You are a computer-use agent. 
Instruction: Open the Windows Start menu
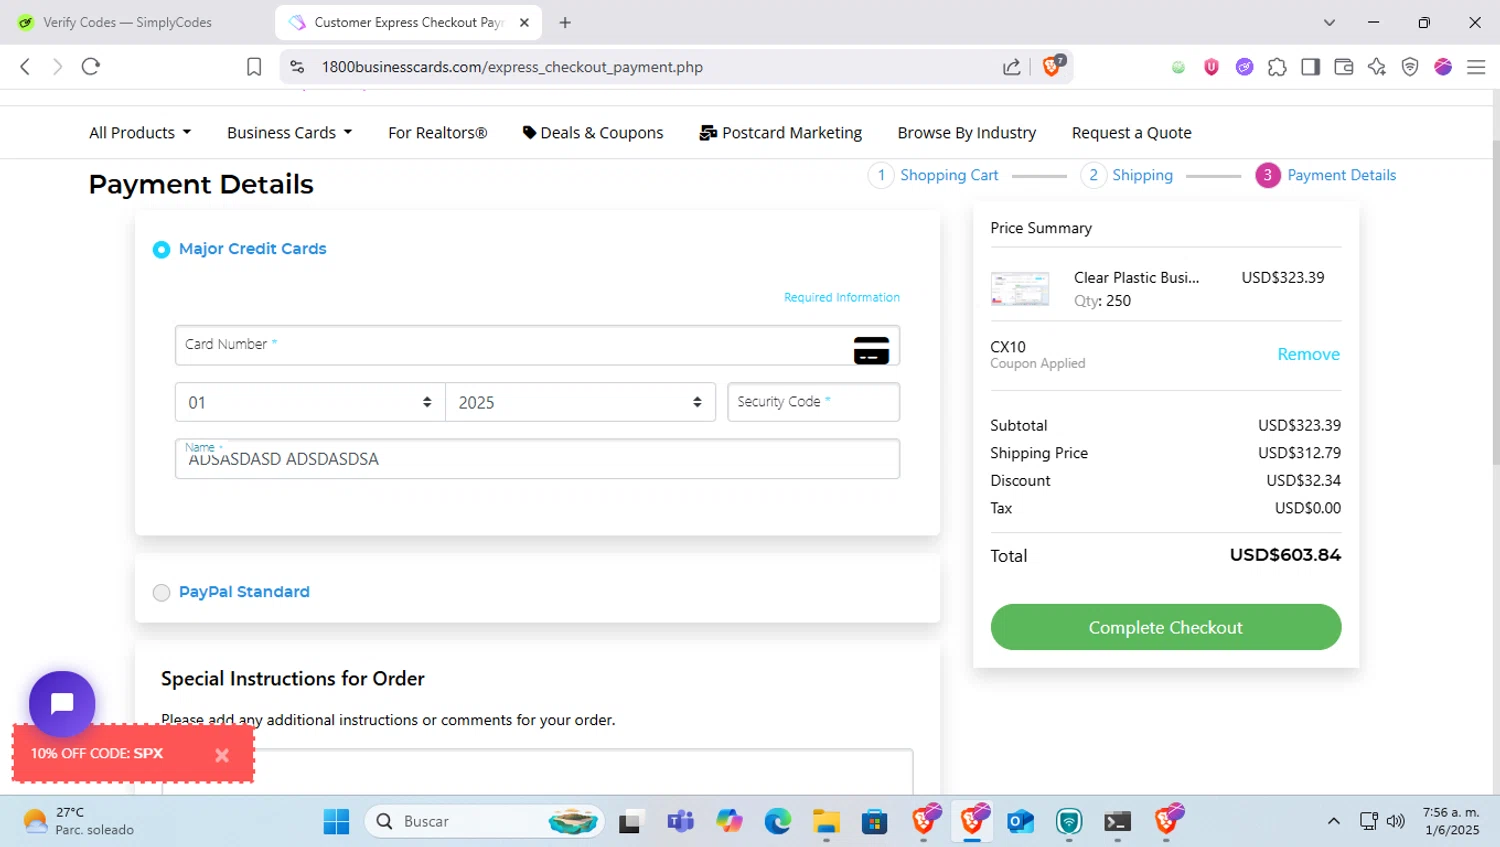tap(337, 821)
